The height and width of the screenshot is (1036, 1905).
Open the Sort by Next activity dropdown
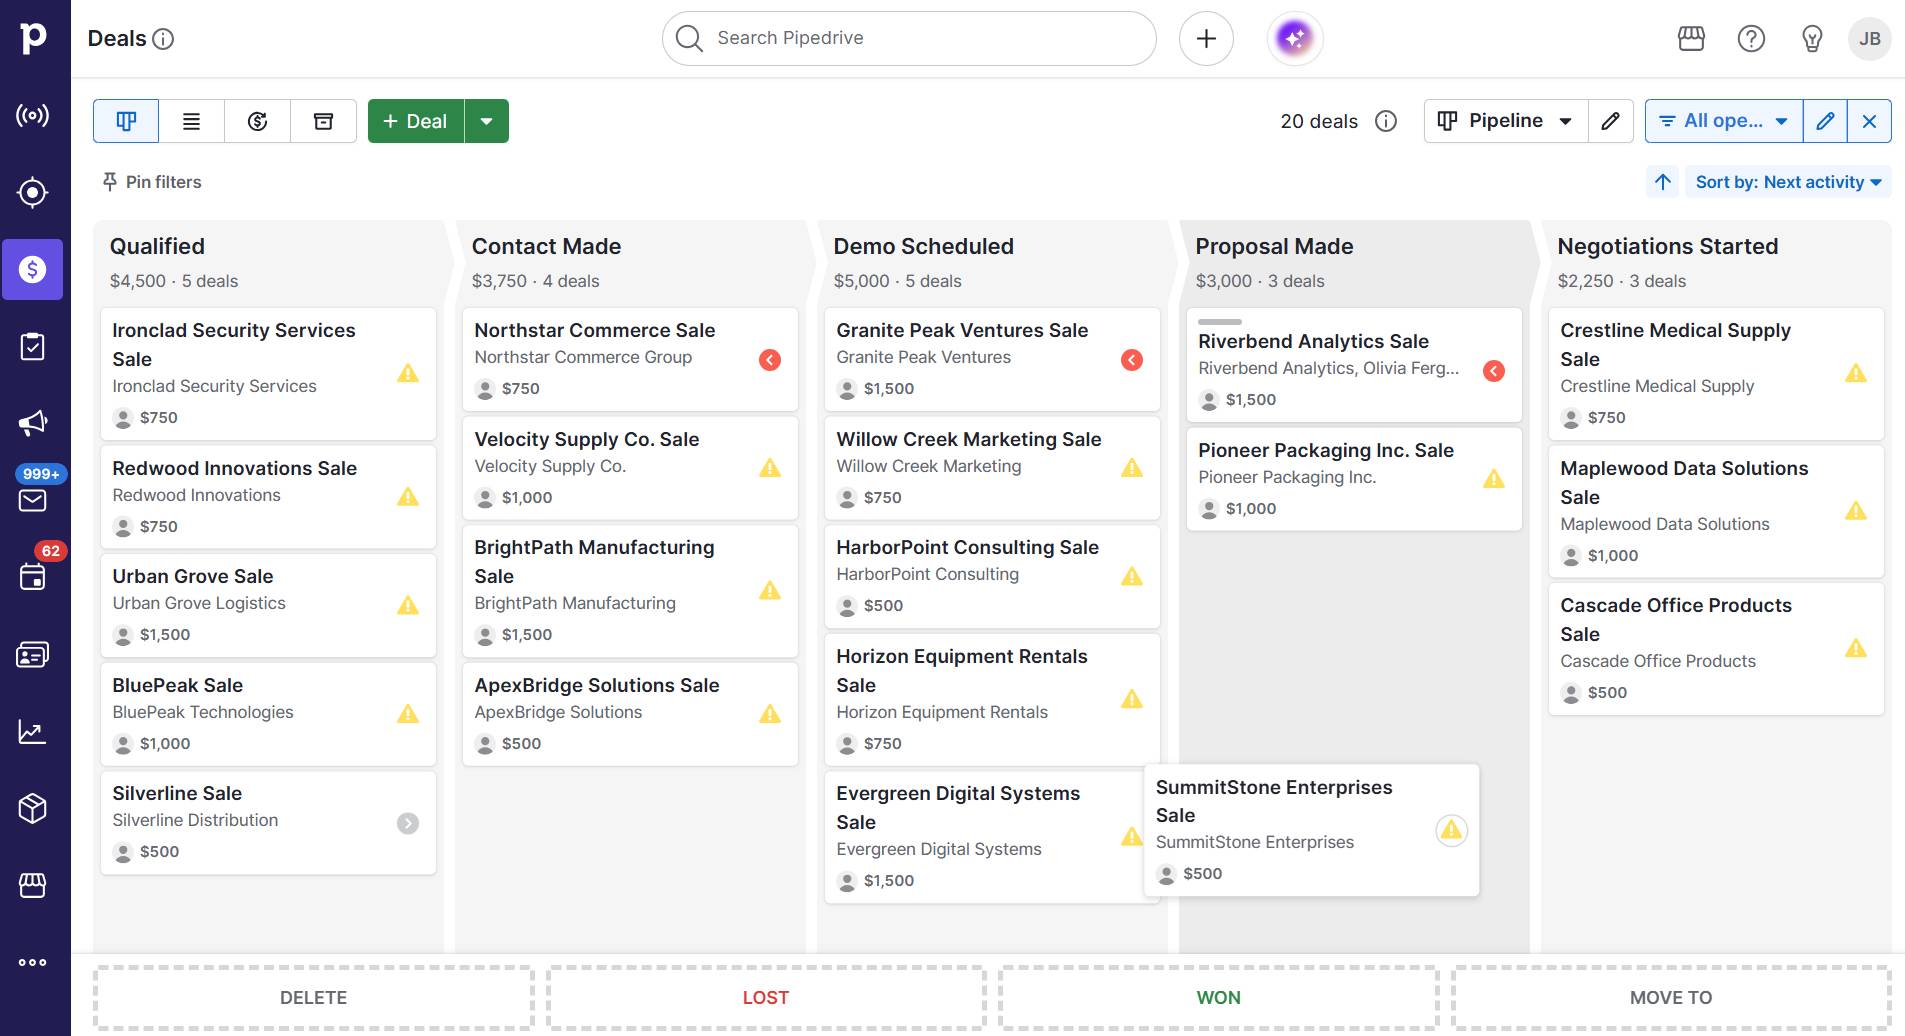pos(1788,182)
